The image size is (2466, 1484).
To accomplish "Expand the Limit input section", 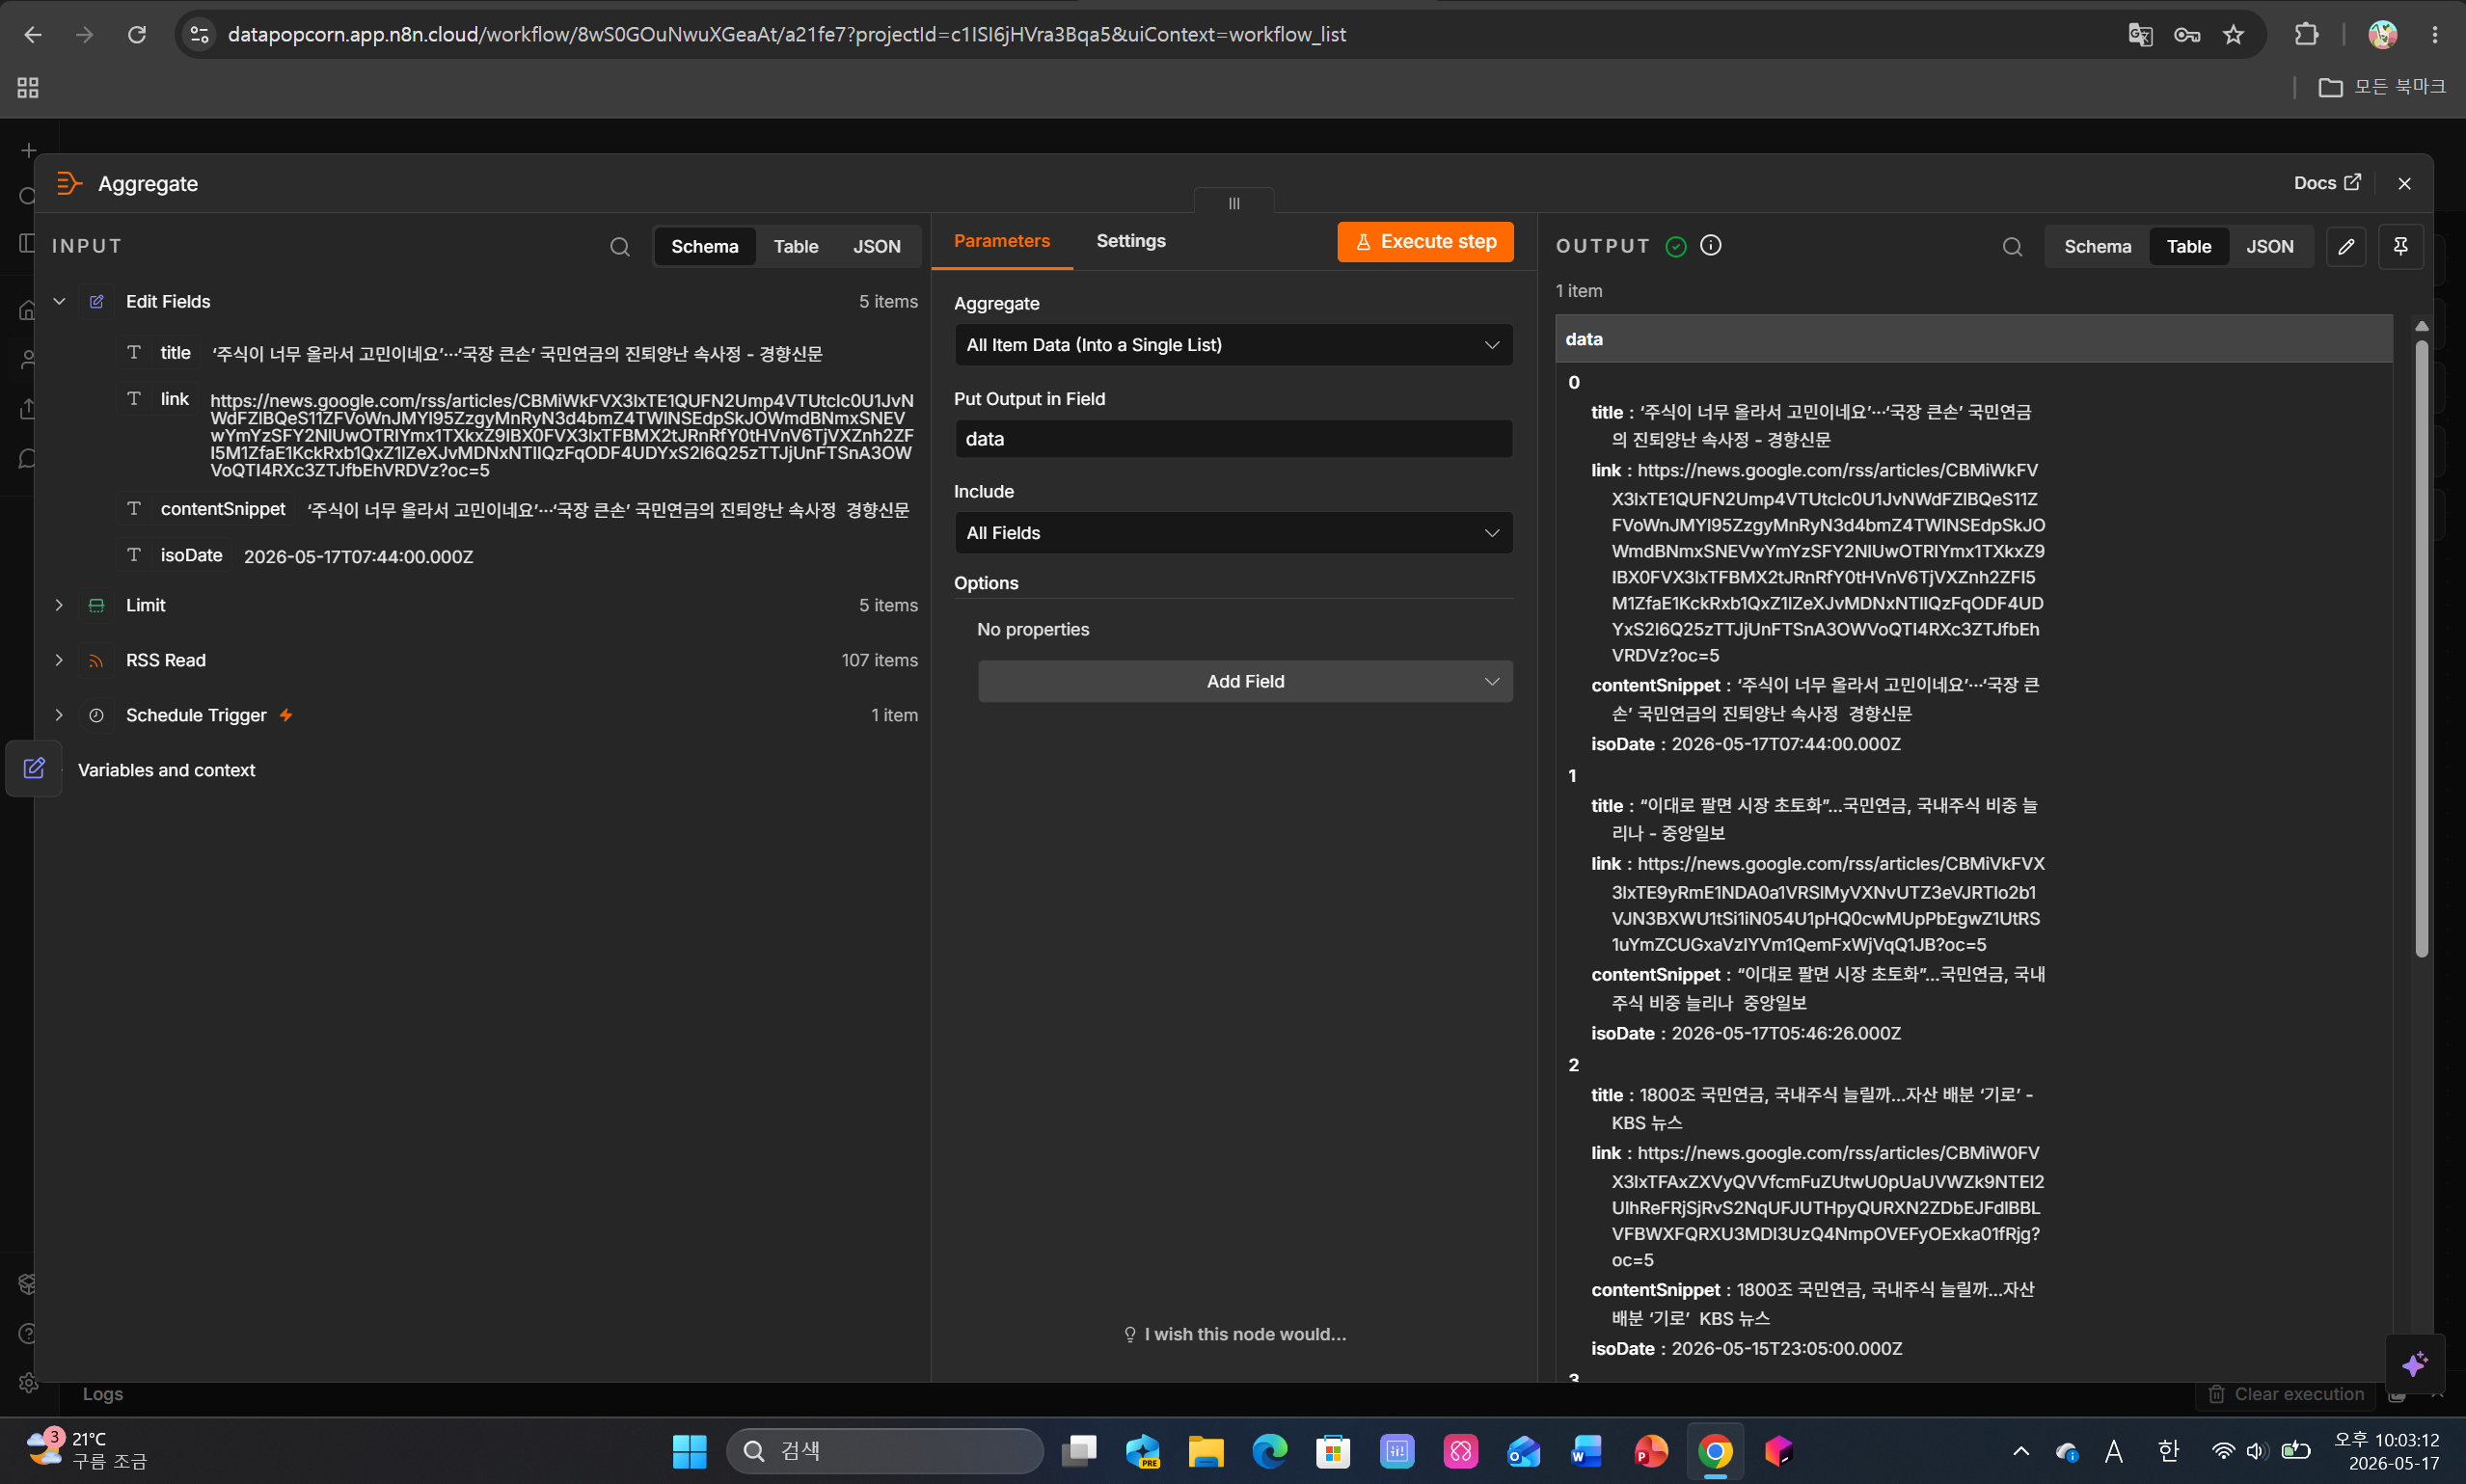I will tap(59, 605).
